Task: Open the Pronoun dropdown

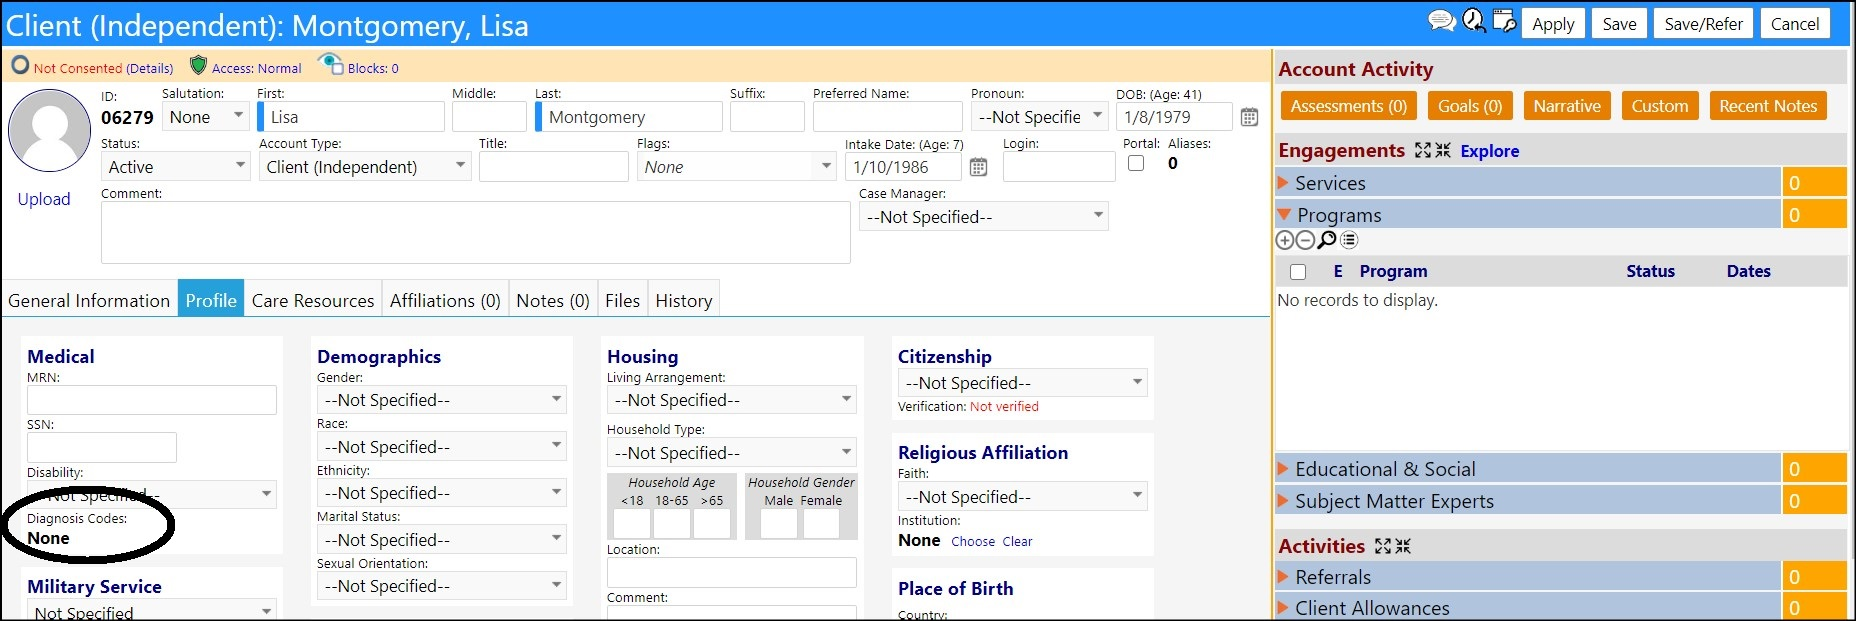Action: pos(1039,116)
